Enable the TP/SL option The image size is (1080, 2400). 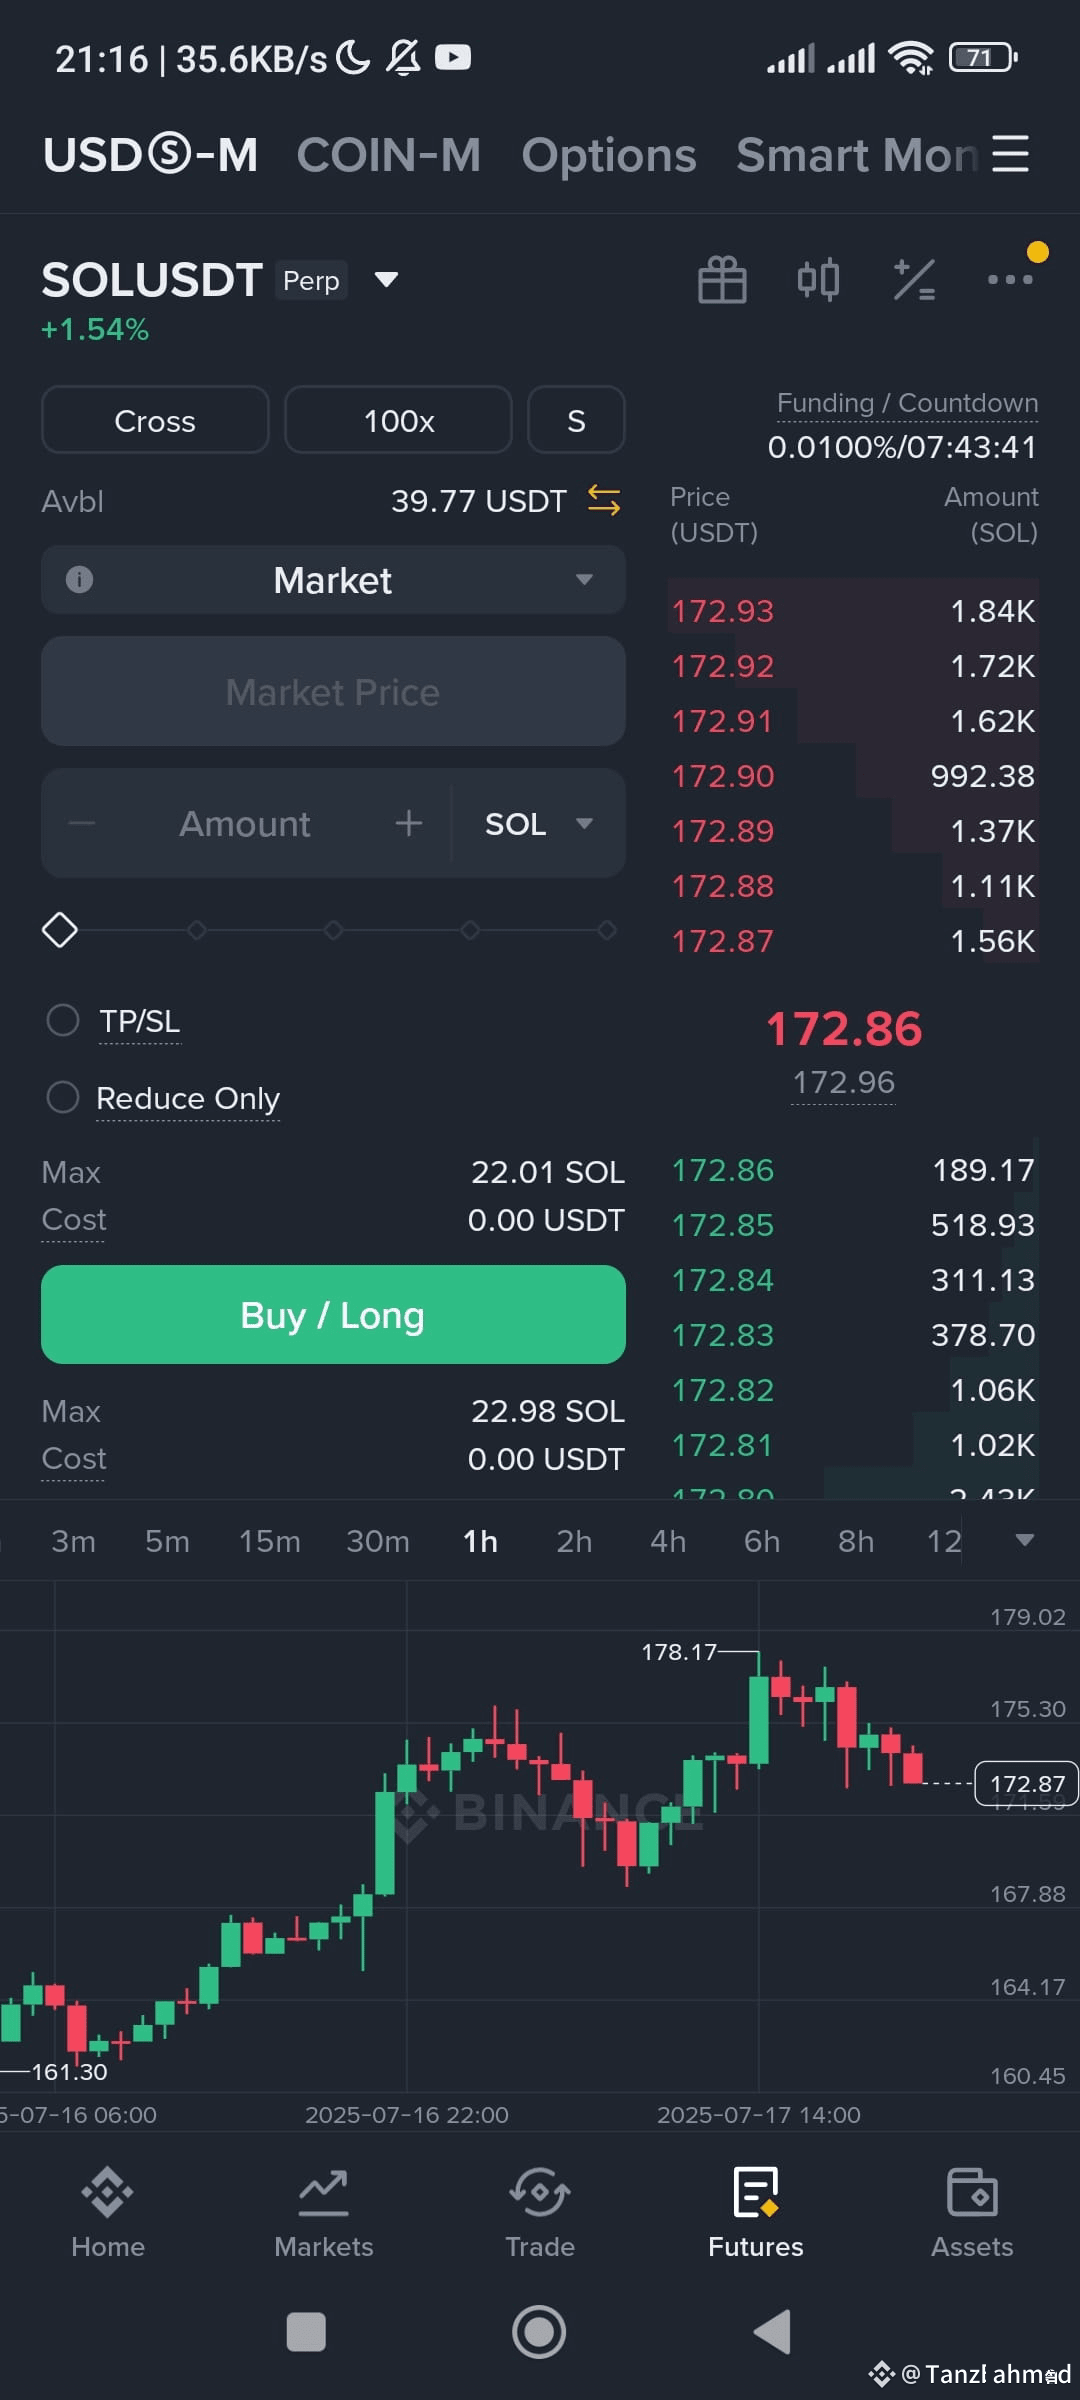(63, 1020)
